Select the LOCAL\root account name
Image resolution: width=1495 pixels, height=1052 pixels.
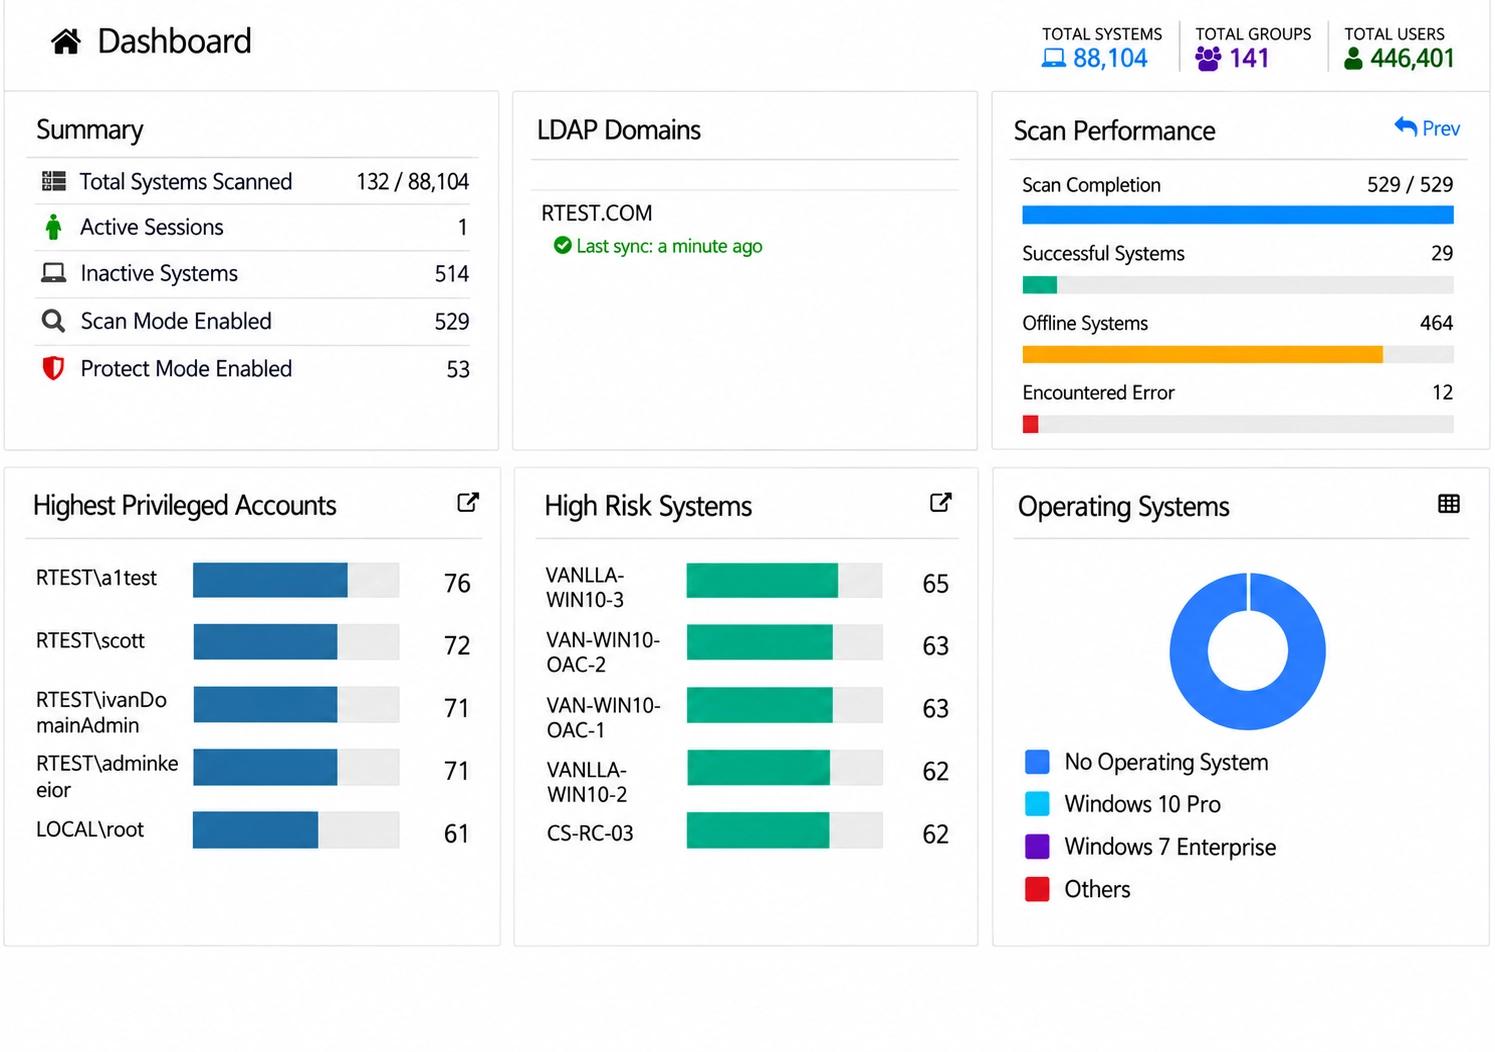(x=90, y=829)
